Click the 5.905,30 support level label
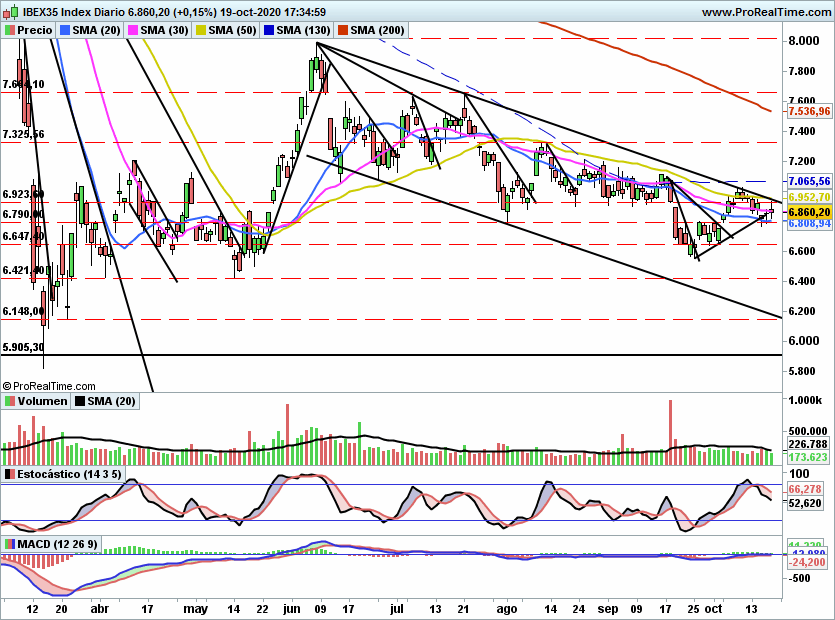The width and height of the screenshot is (835, 620). click(x=23, y=347)
